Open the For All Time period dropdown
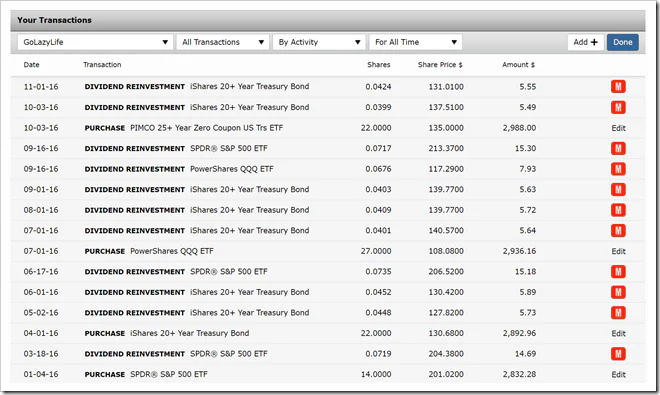Screen dimensions: 660x395 415,42
